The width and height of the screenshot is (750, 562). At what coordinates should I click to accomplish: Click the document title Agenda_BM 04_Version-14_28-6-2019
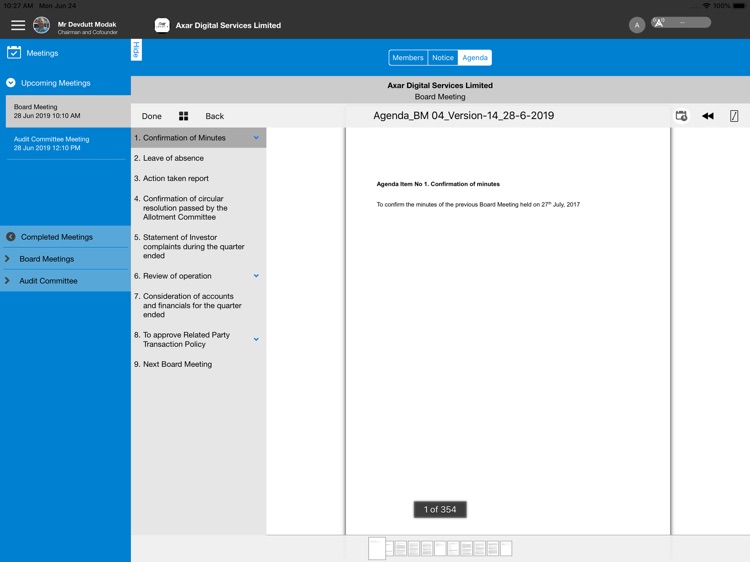point(463,116)
